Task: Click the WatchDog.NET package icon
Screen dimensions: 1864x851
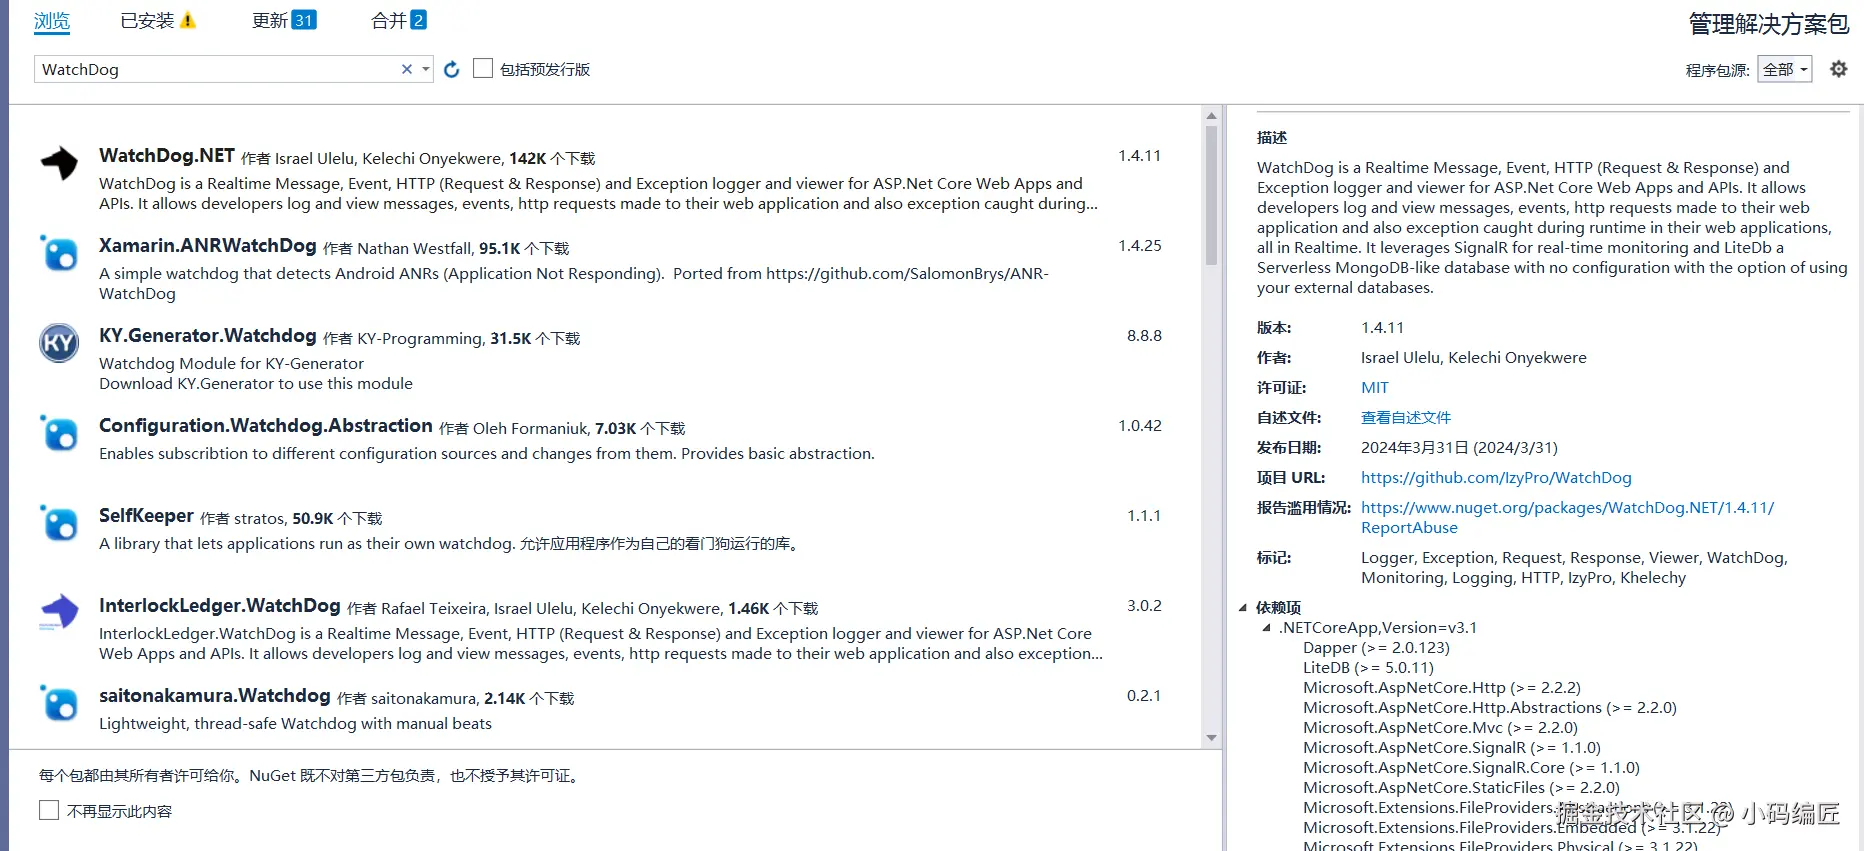Action: click(59, 162)
